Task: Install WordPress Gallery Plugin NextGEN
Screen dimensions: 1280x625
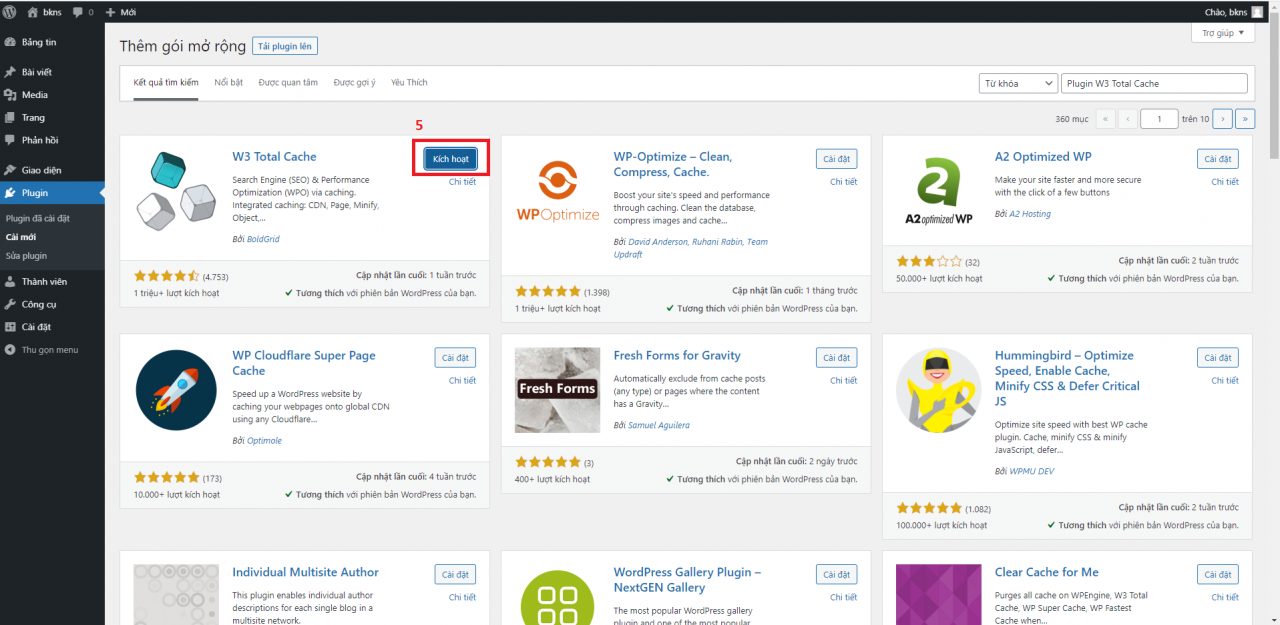Action: [837, 575]
